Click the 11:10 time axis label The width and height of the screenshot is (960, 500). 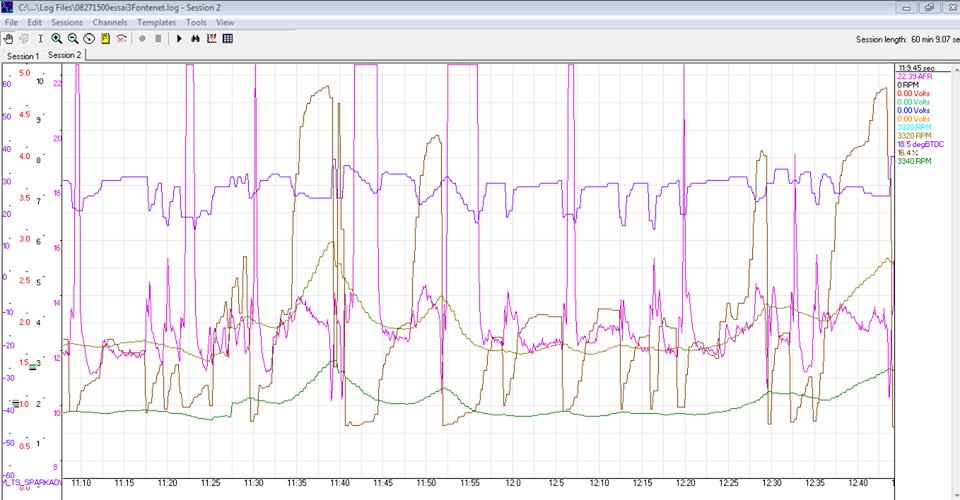(x=81, y=483)
